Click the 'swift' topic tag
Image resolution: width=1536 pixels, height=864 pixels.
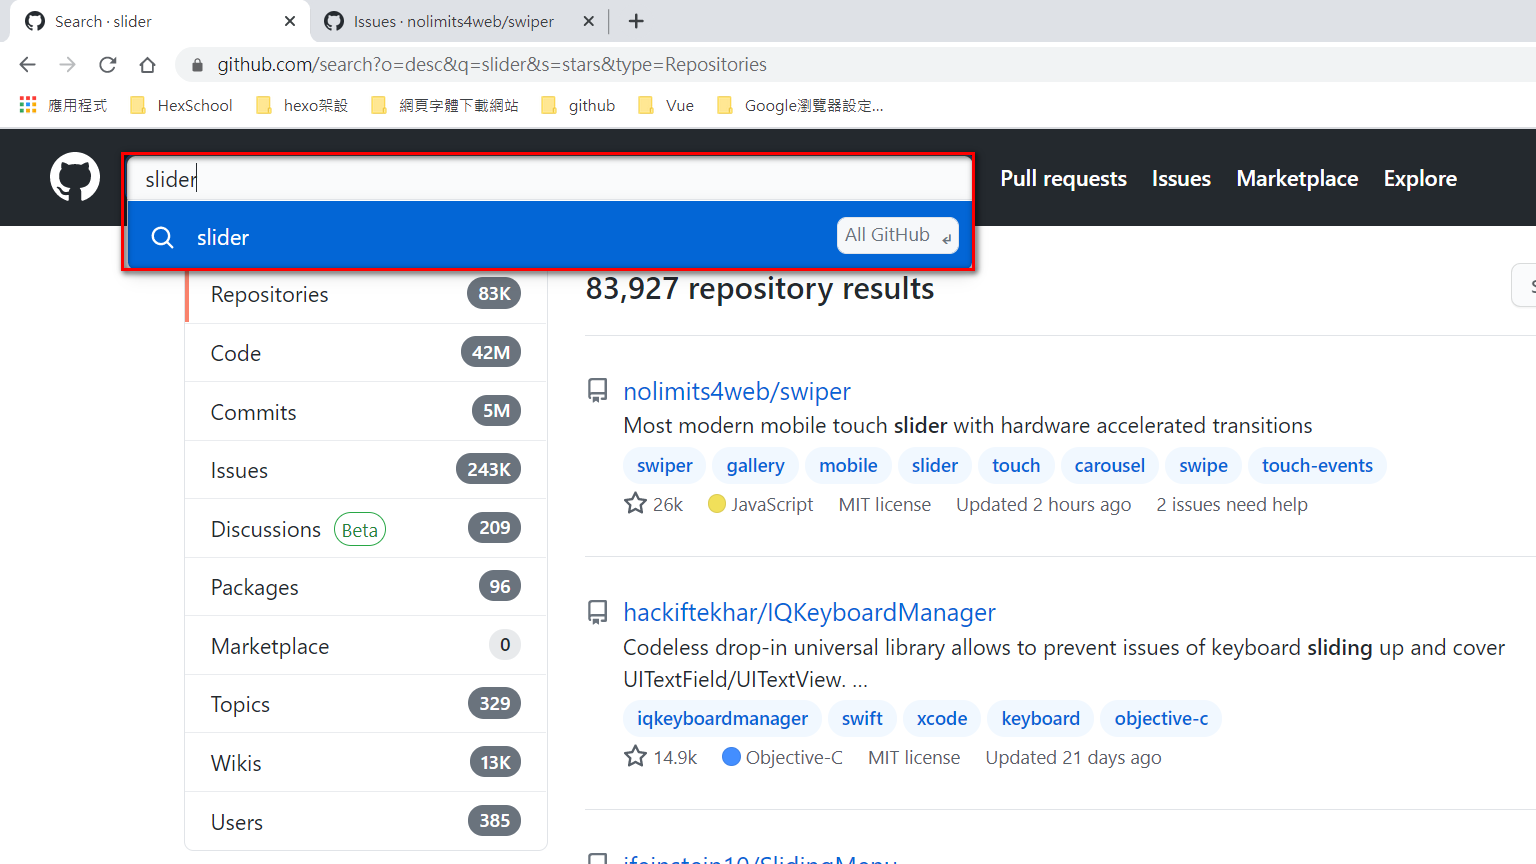point(862,718)
